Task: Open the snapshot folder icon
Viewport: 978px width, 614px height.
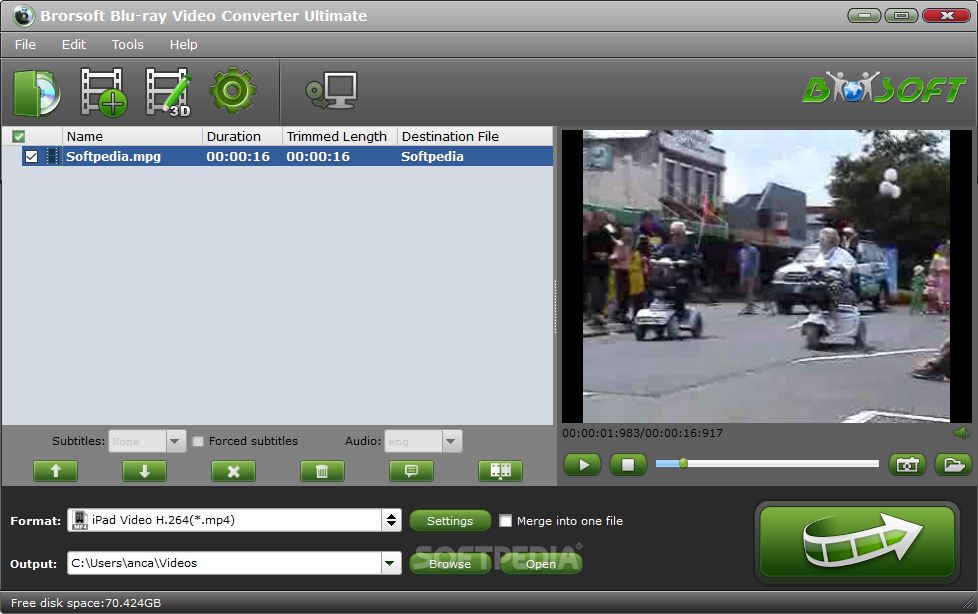Action: (x=953, y=464)
